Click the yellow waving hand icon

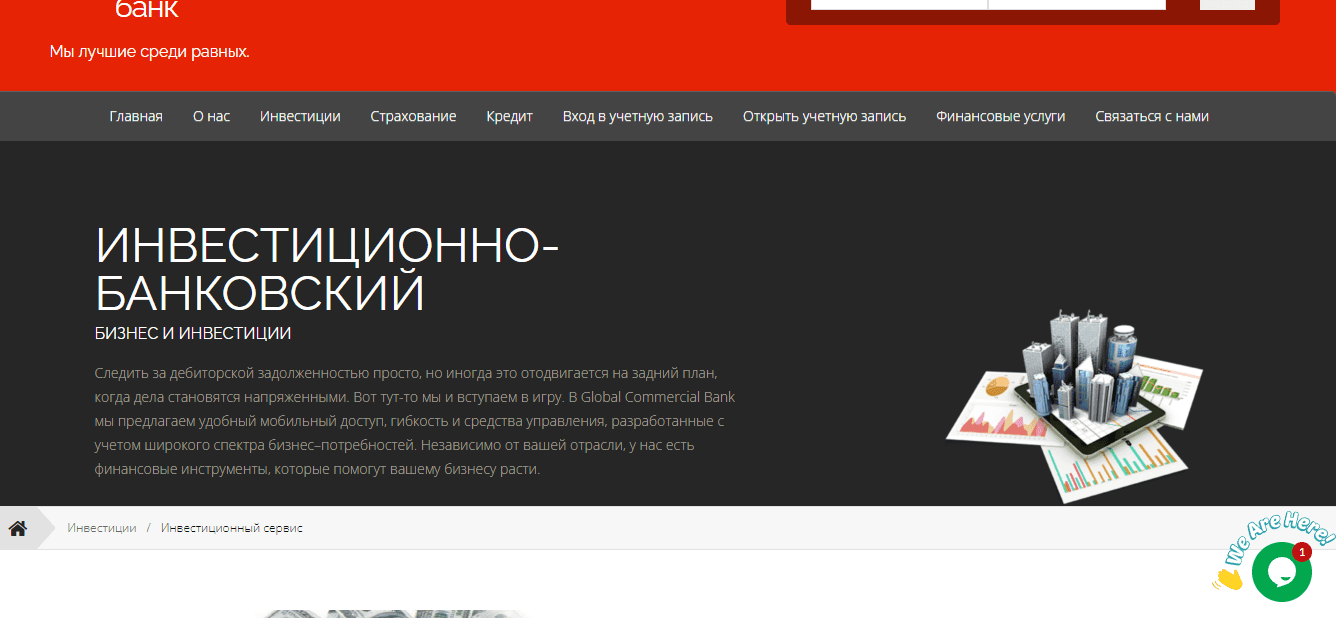pyautogui.click(x=1227, y=577)
